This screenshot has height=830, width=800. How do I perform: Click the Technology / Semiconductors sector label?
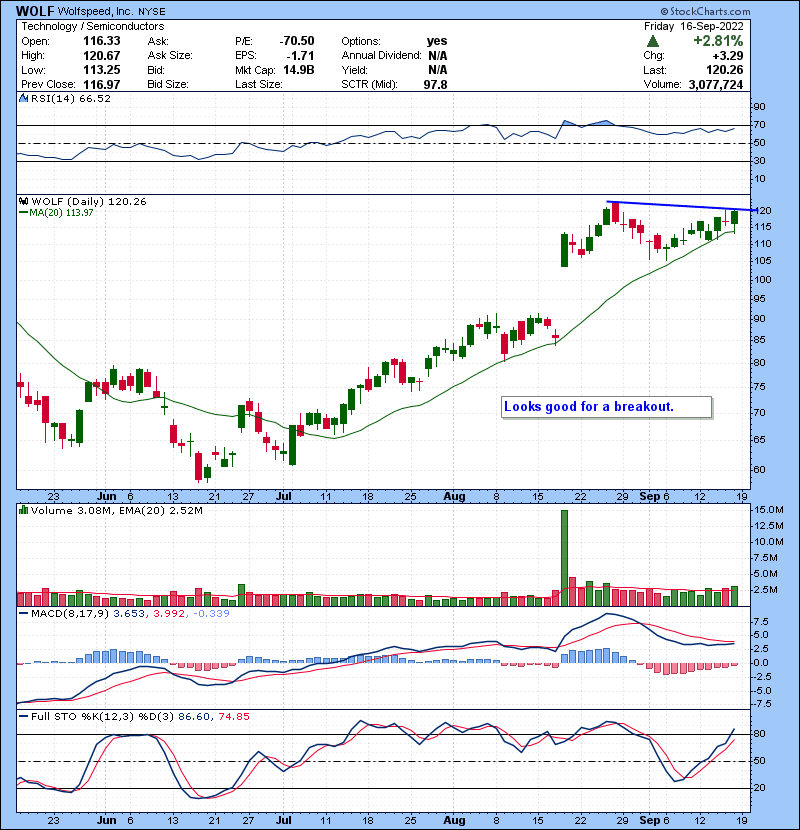[93, 26]
